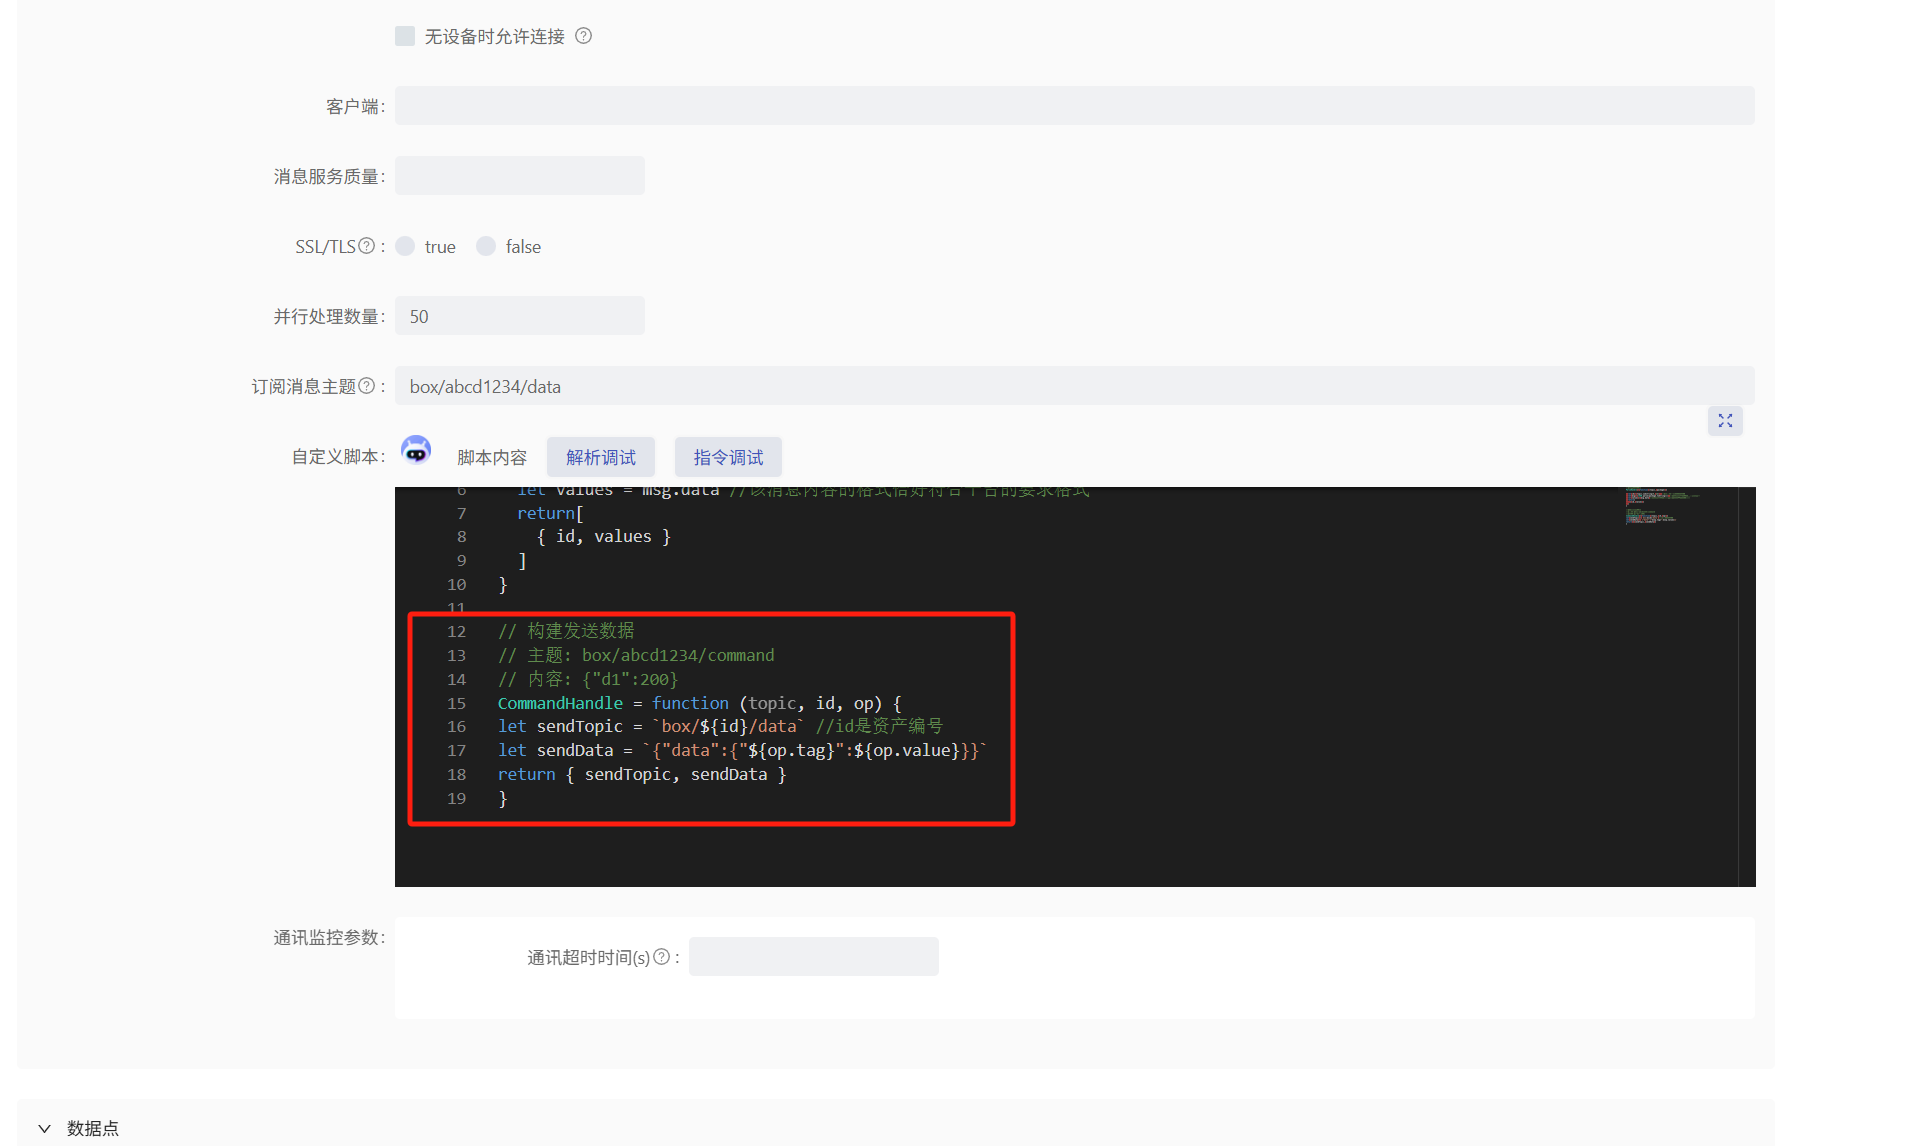The image size is (1921, 1146).
Task: Click the fullscreen expand icon for script editor
Action: coord(1725,421)
